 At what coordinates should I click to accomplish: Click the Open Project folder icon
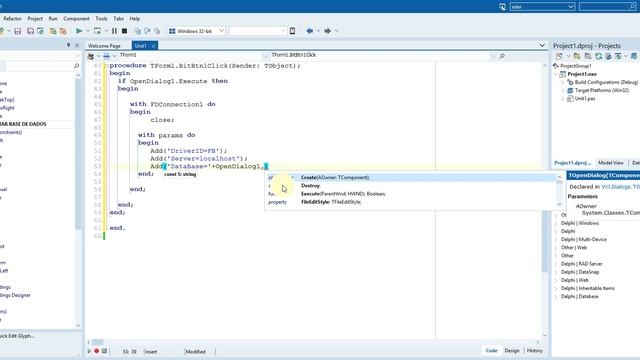pyautogui.click(x=53, y=31)
